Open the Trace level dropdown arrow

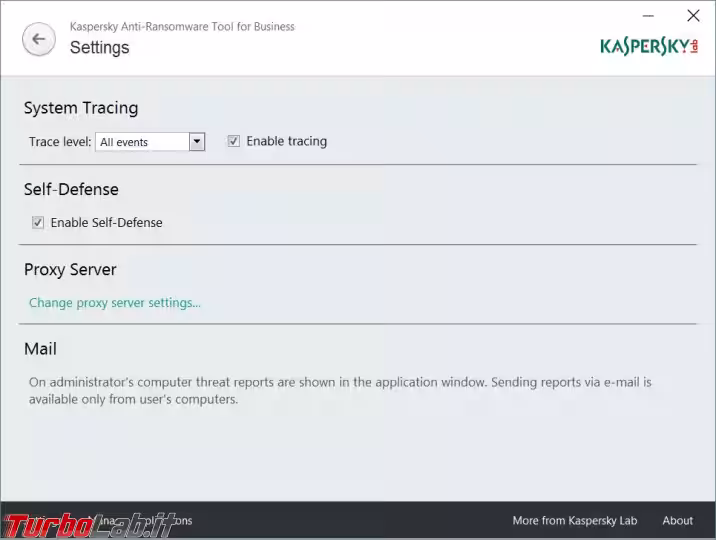197,142
